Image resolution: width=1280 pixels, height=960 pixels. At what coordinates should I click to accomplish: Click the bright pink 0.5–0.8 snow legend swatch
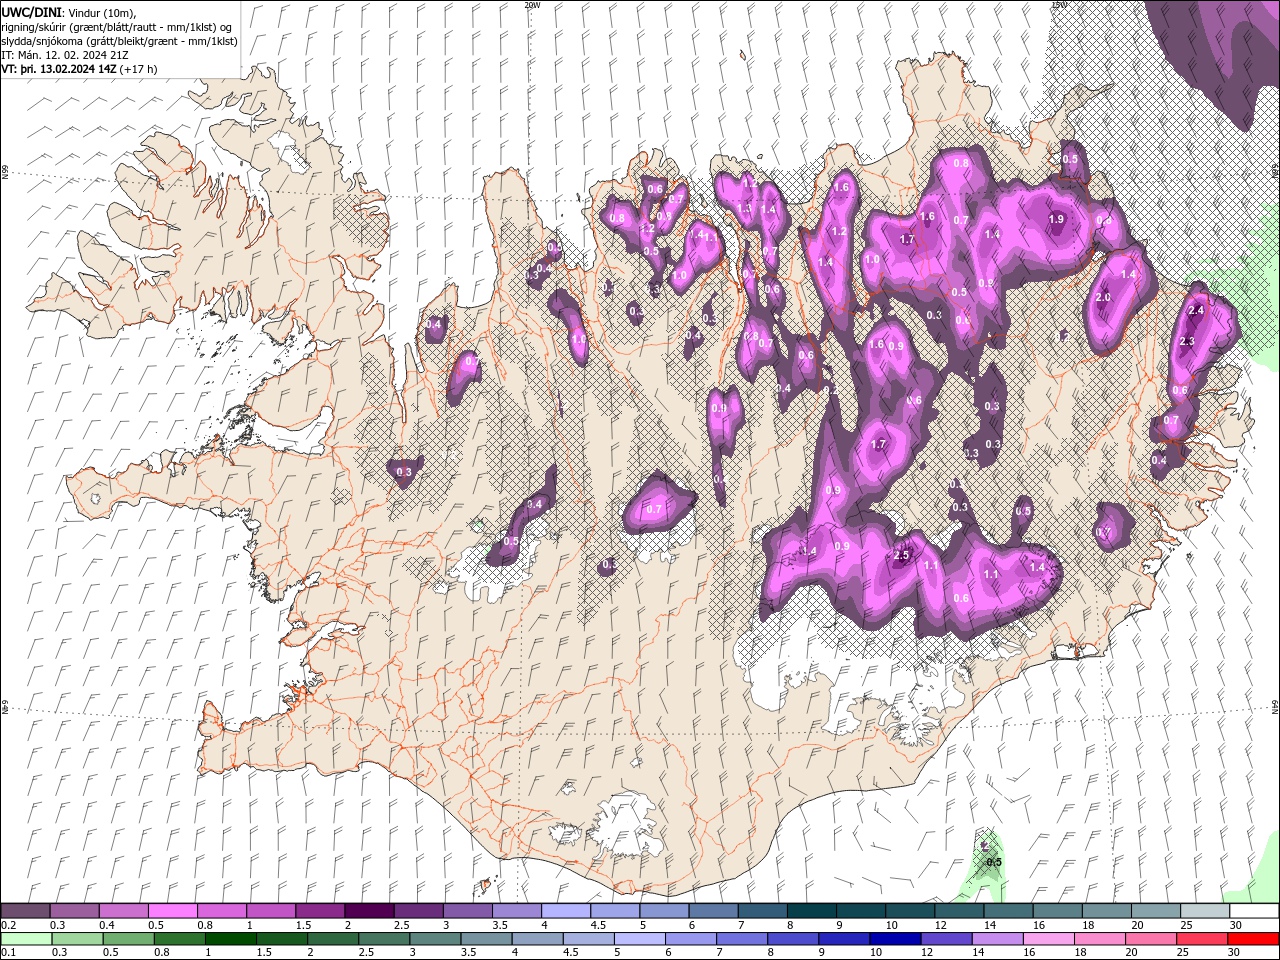coord(173,911)
